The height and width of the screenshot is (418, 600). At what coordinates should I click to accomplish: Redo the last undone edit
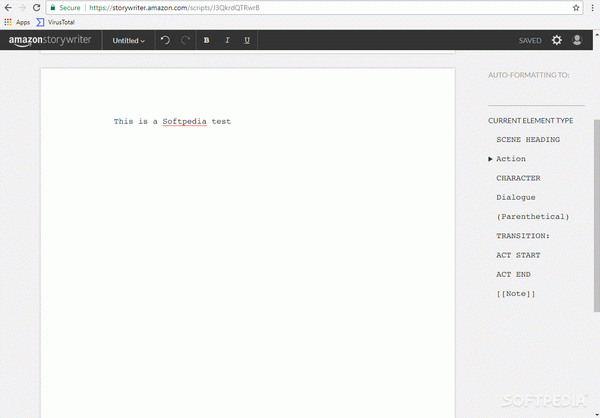pyautogui.click(x=186, y=40)
